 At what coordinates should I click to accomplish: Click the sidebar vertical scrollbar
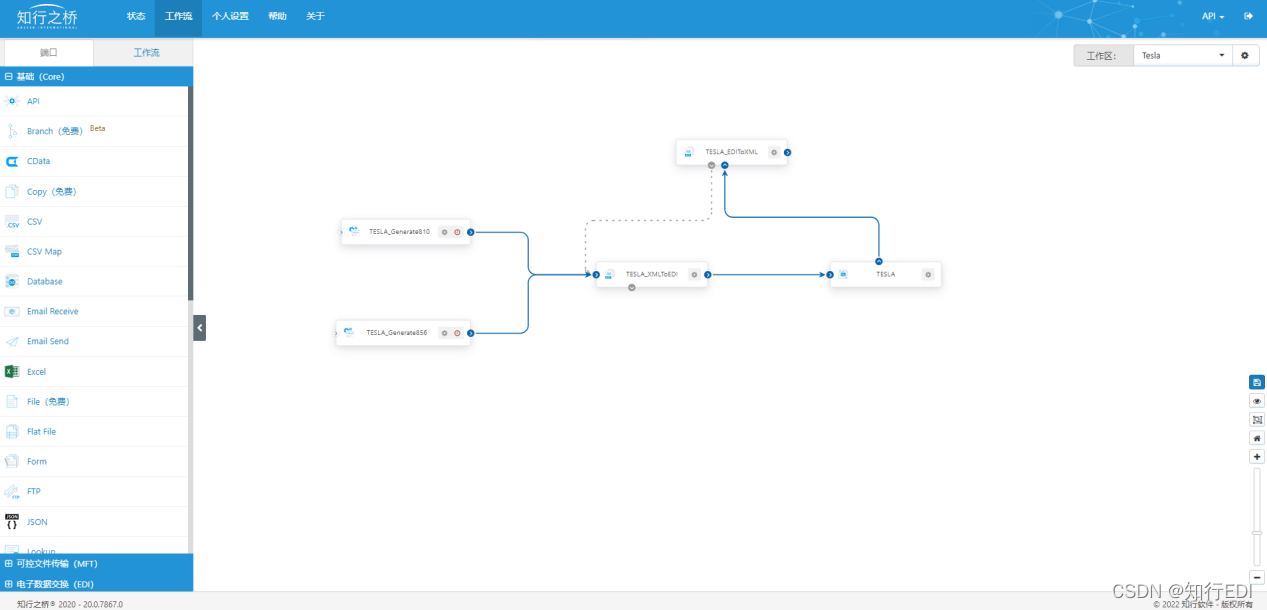[190, 193]
